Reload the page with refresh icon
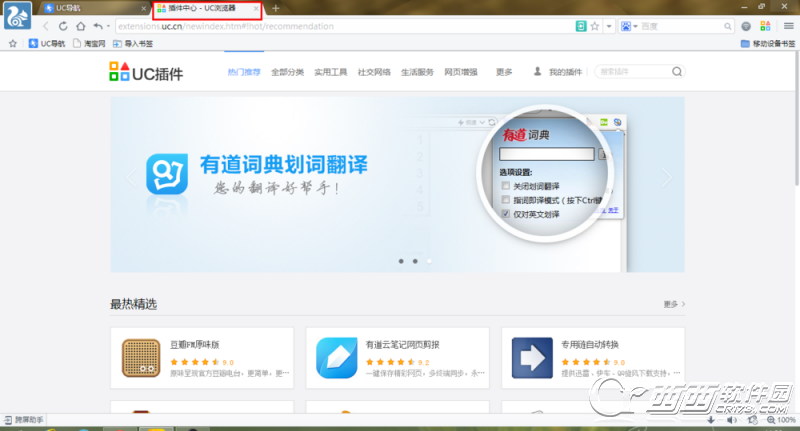 pos(63,26)
